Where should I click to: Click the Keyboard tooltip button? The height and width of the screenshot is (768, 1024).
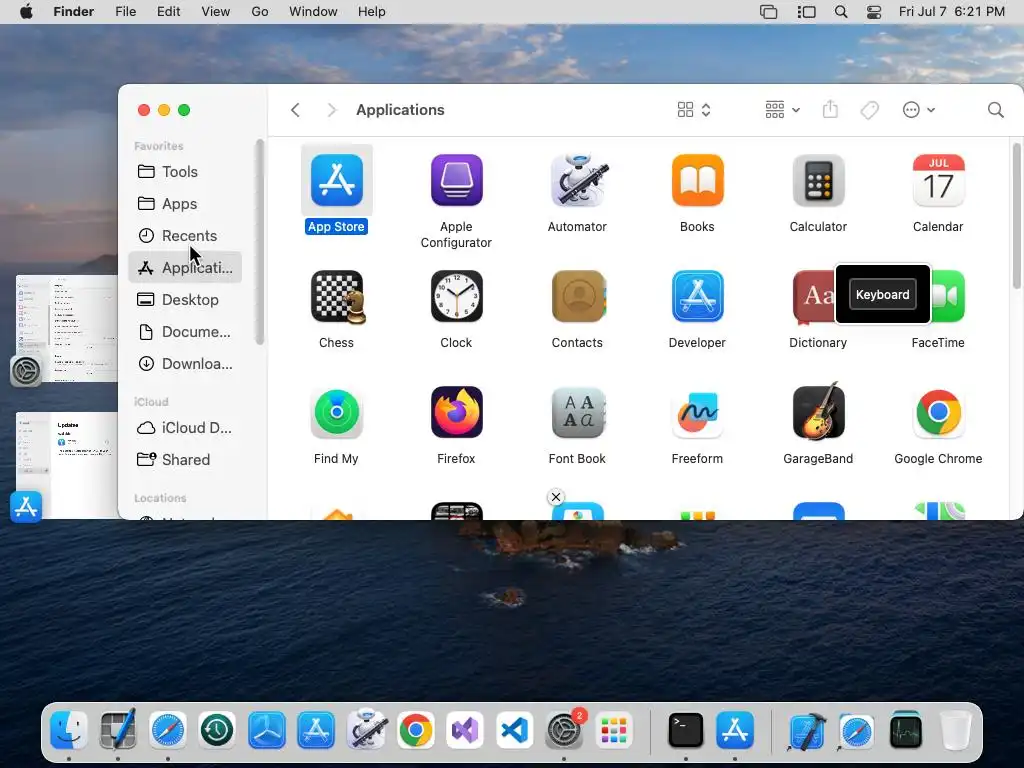click(882, 295)
